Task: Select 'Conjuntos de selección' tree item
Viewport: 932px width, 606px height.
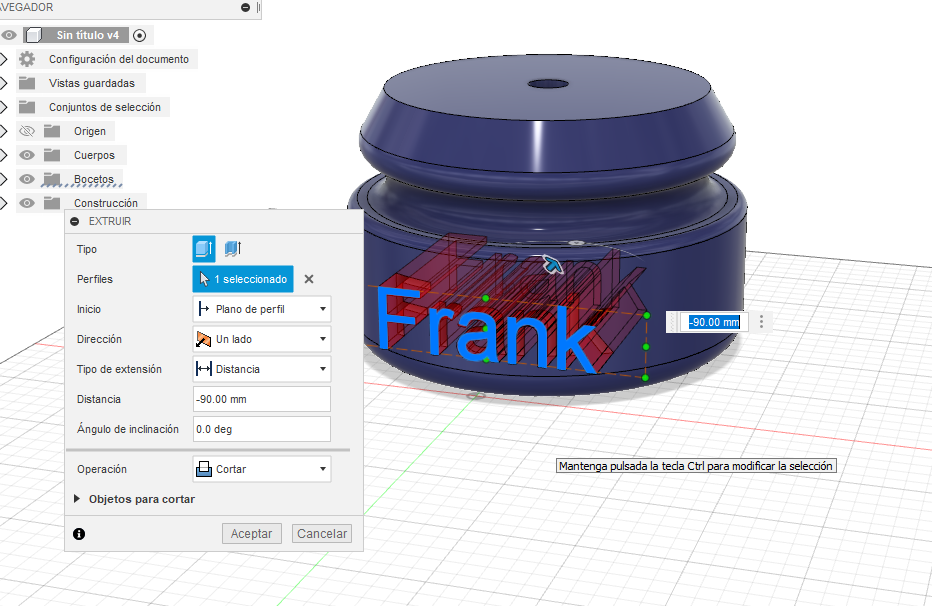Action: (105, 107)
